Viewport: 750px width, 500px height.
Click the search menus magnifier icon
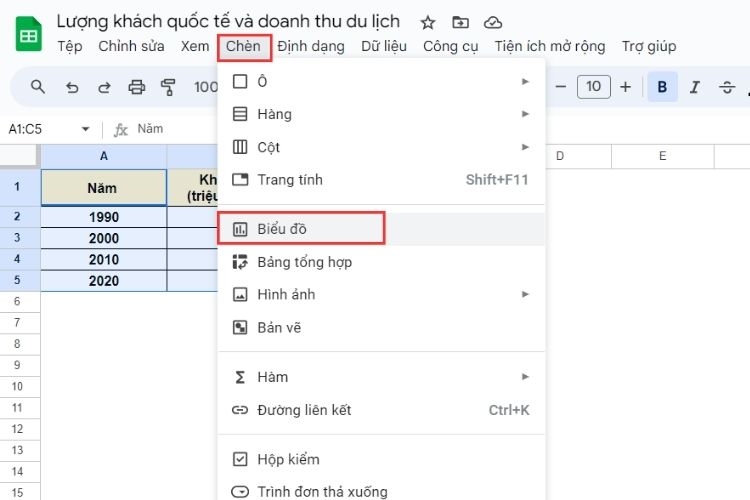[38, 87]
